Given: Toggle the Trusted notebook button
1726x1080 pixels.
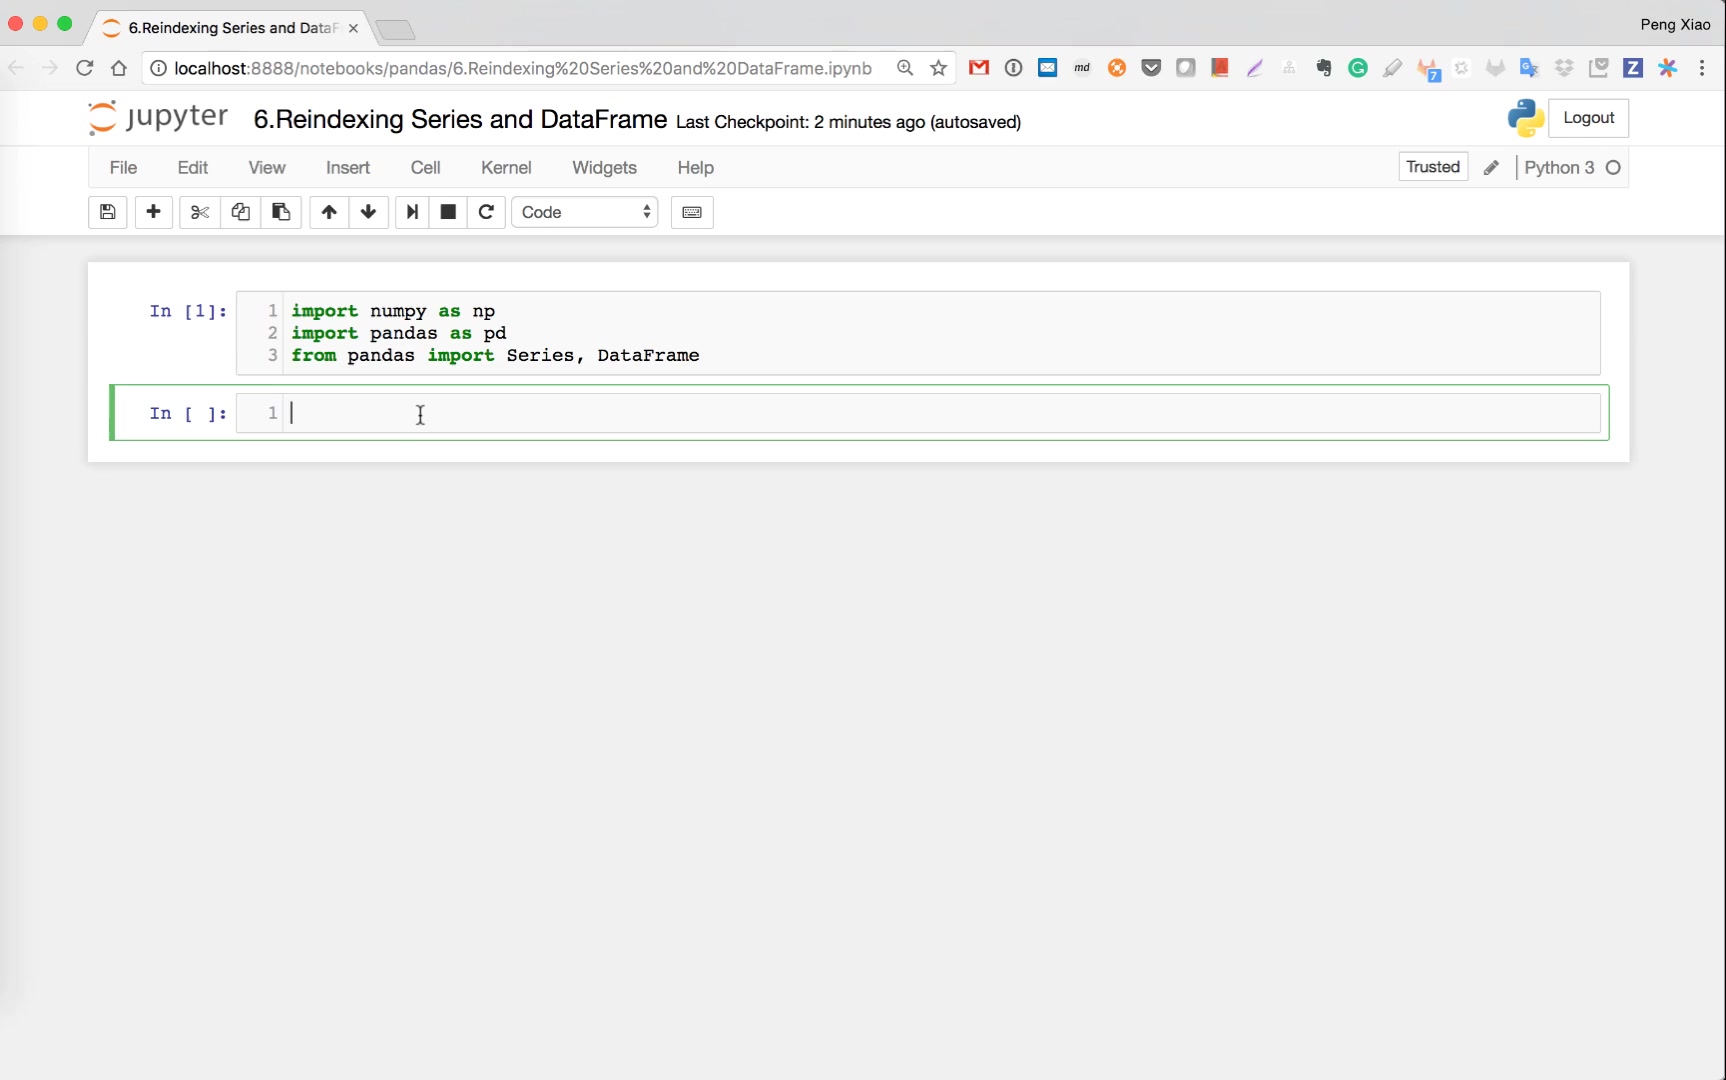Looking at the screenshot, I should 1432,167.
